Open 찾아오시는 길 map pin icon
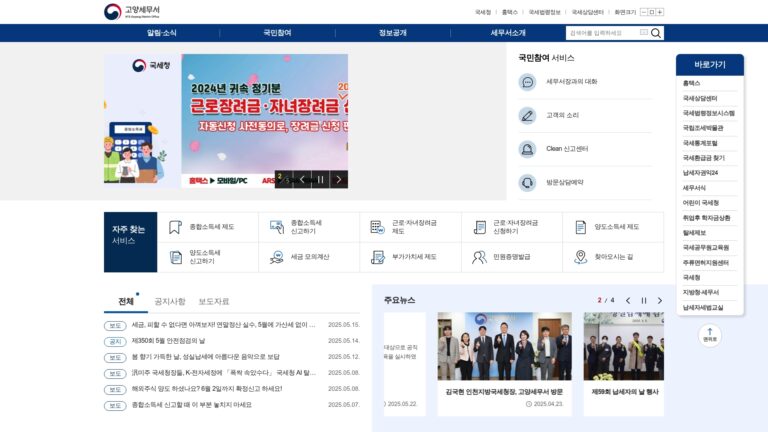The image size is (768, 432). [x=580, y=257]
